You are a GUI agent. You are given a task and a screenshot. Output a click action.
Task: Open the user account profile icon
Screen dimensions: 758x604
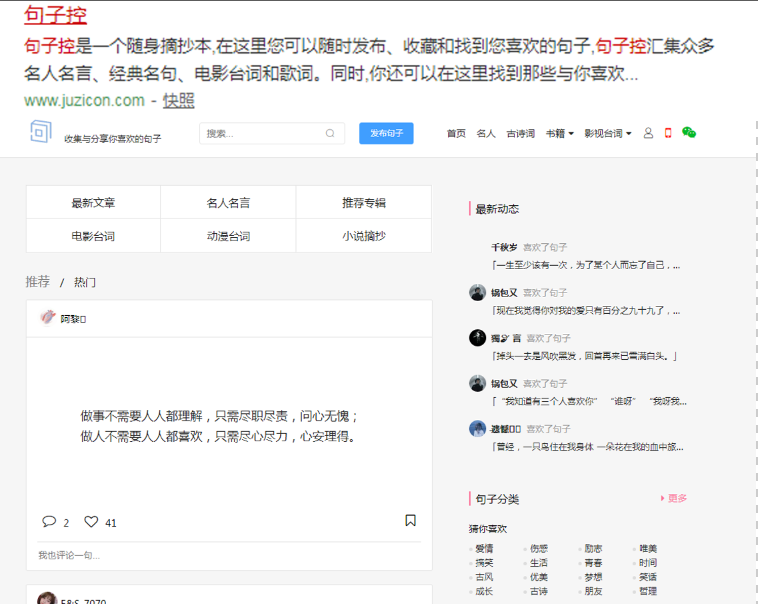pyautogui.click(x=648, y=133)
